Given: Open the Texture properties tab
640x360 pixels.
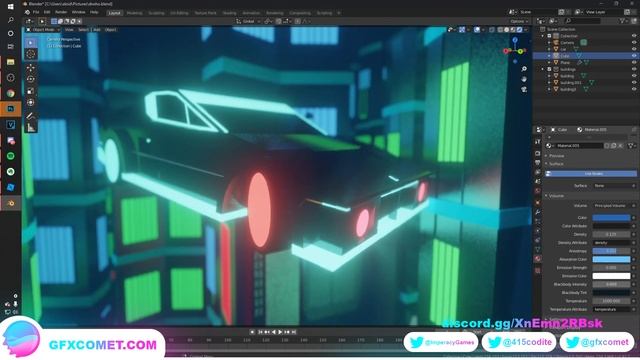Looking at the screenshot, I should point(538,270).
